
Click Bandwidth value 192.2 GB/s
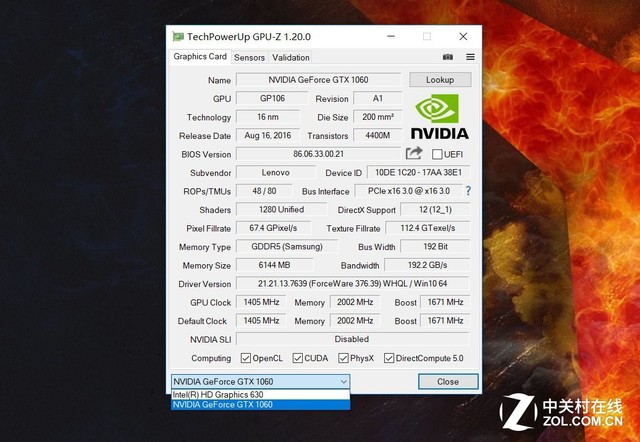(427, 265)
